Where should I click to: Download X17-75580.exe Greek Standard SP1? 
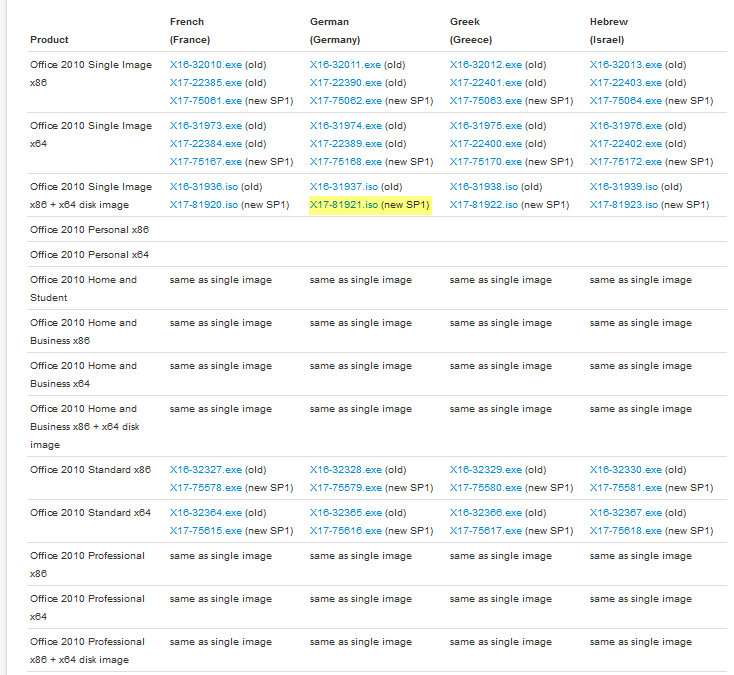[x=485, y=488]
